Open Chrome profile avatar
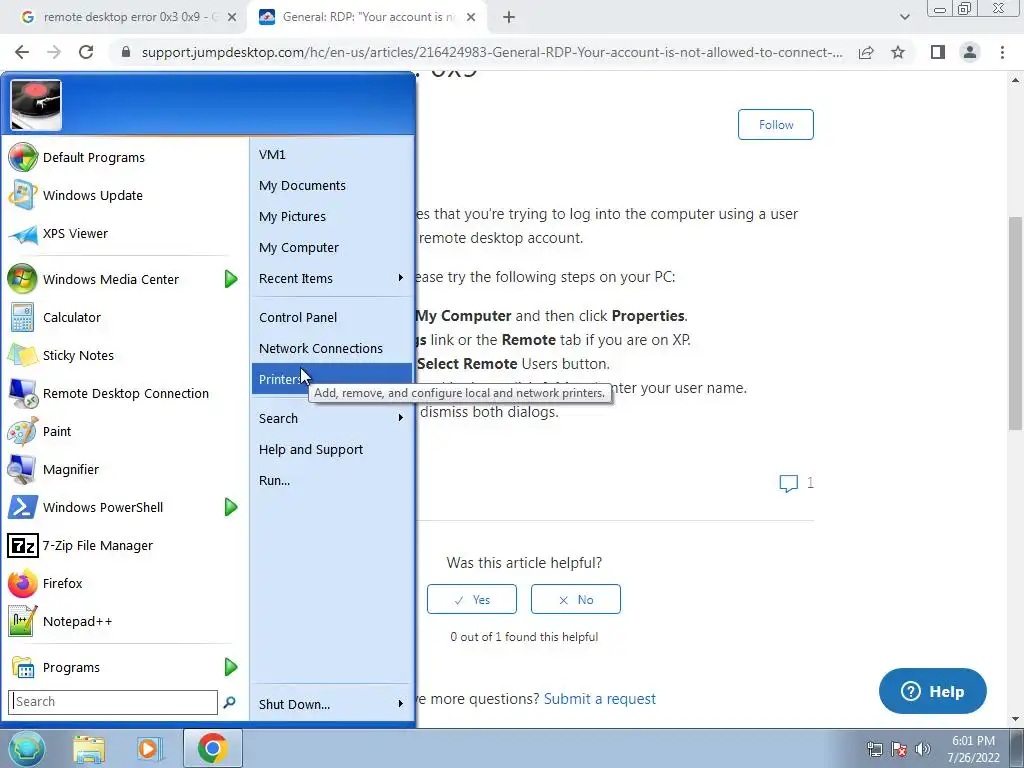This screenshot has width=1024, height=768. tap(970, 52)
